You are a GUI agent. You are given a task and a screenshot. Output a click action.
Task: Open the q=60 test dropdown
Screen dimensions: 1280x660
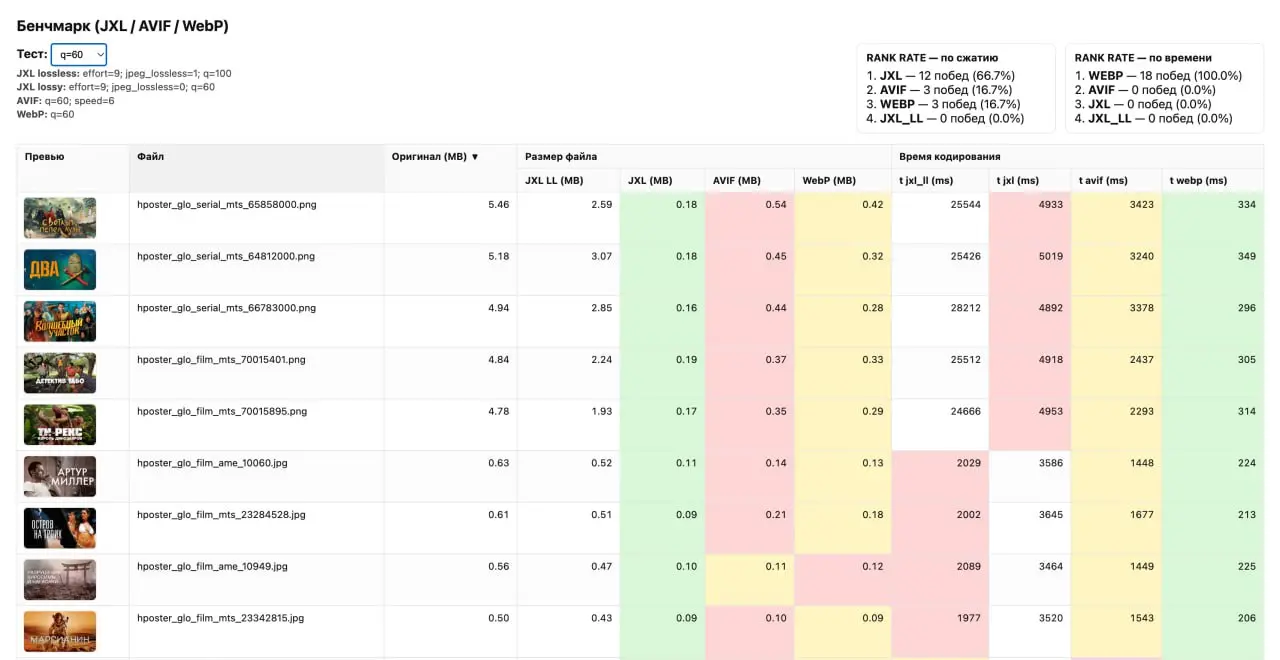click(79, 55)
